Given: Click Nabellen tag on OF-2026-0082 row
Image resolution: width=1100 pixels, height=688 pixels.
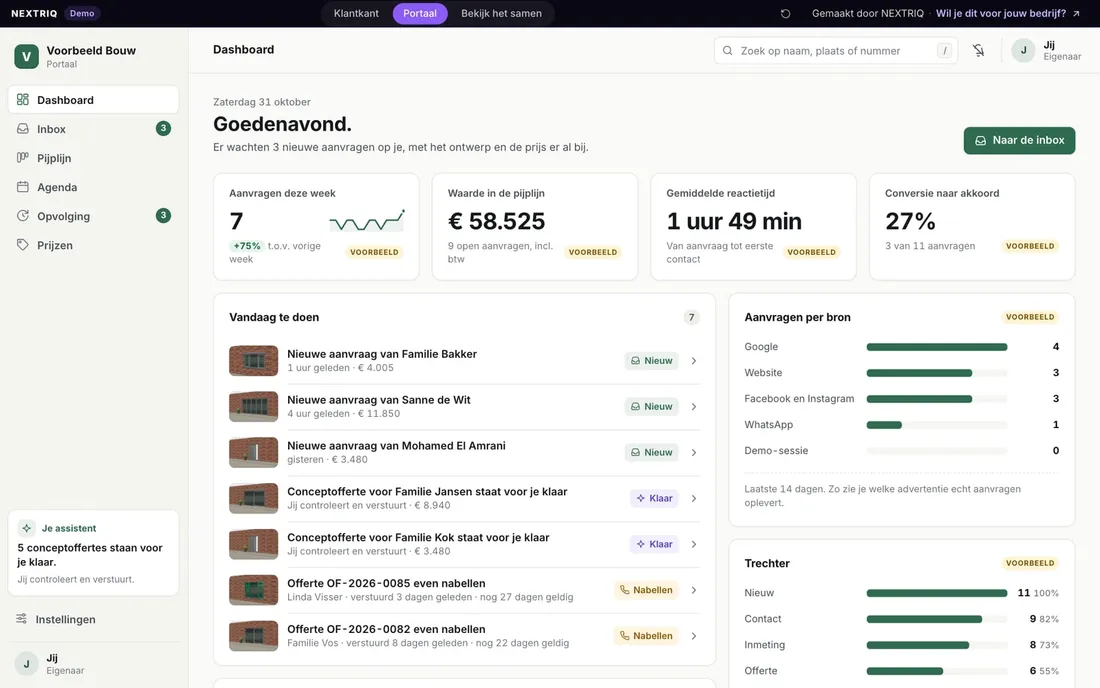Looking at the screenshot, I should tap(646, 636).
